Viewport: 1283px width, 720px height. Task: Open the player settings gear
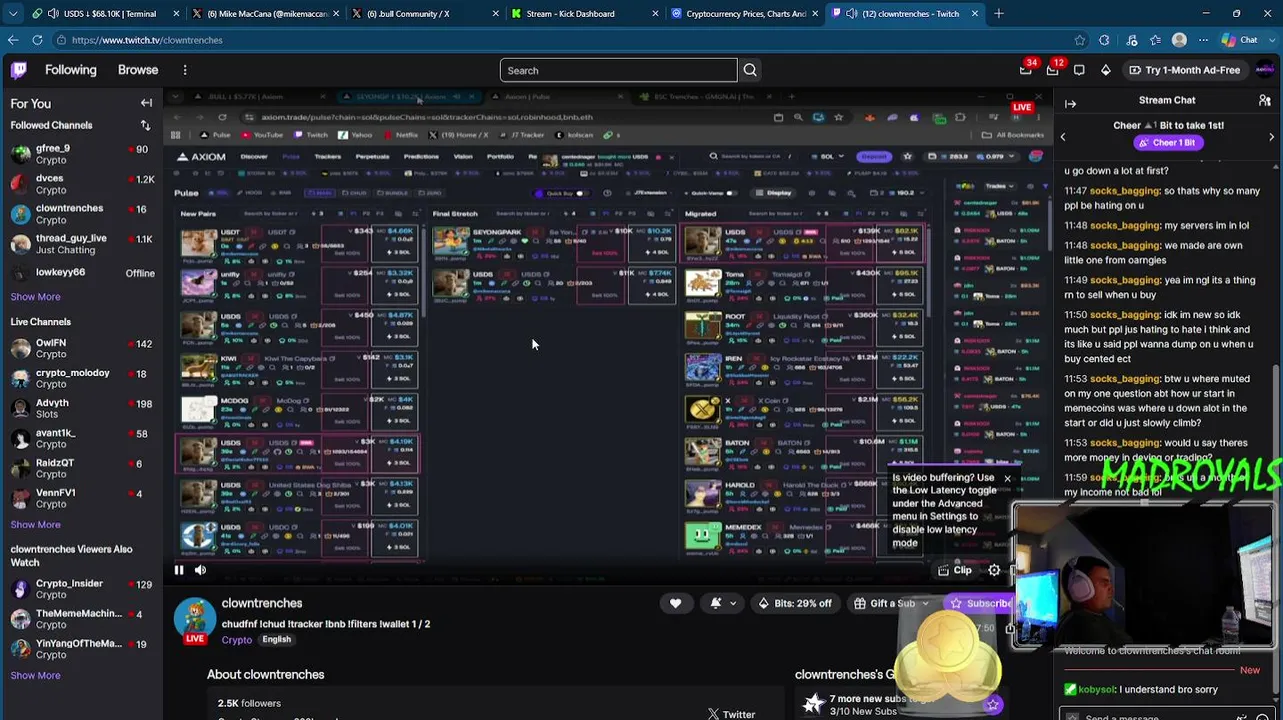point(994,570)
